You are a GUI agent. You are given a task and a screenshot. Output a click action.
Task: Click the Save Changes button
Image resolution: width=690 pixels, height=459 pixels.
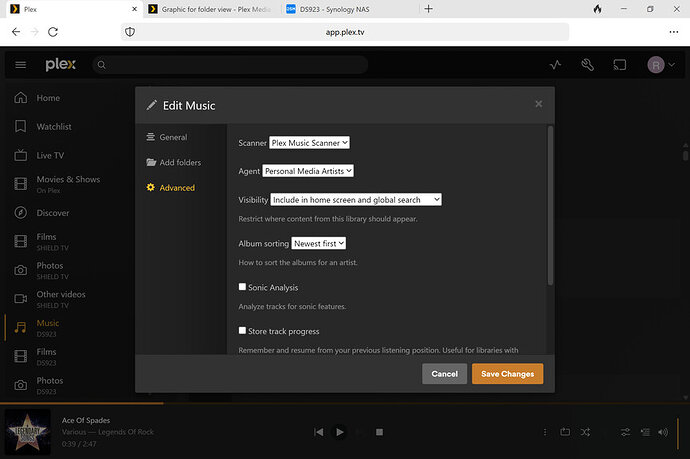pyautogui.click(x=507, y=374)
